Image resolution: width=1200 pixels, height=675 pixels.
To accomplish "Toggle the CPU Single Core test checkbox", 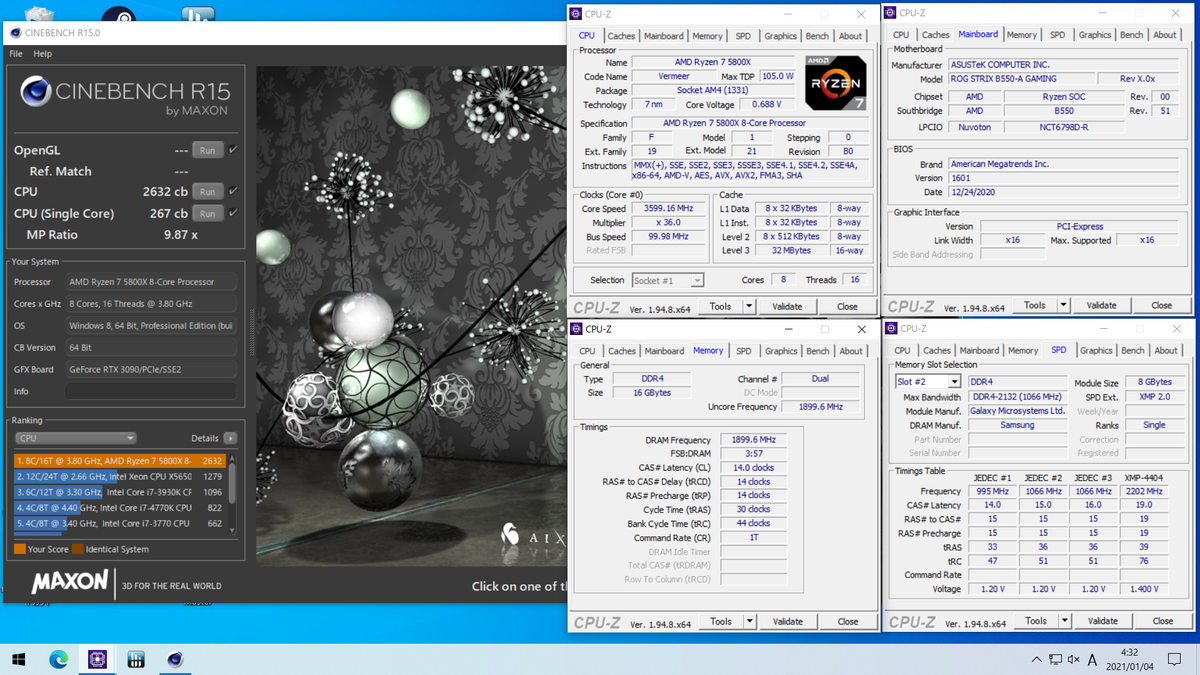I will (233, 213).
